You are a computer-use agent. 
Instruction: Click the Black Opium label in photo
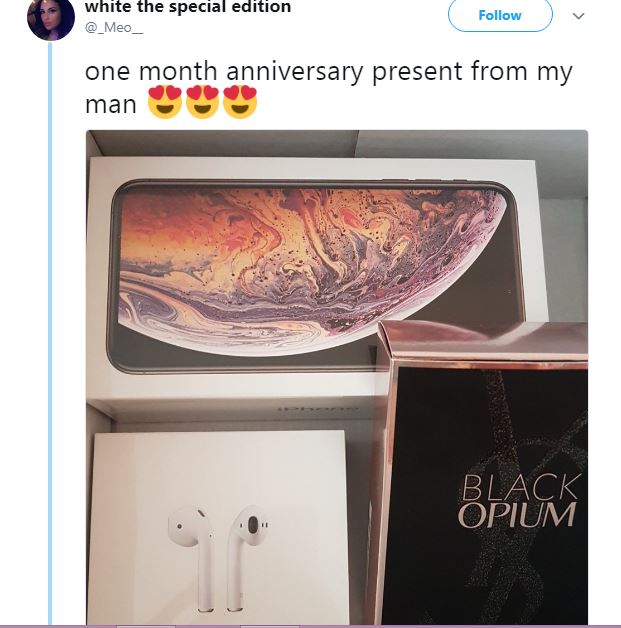coord(519,500)
